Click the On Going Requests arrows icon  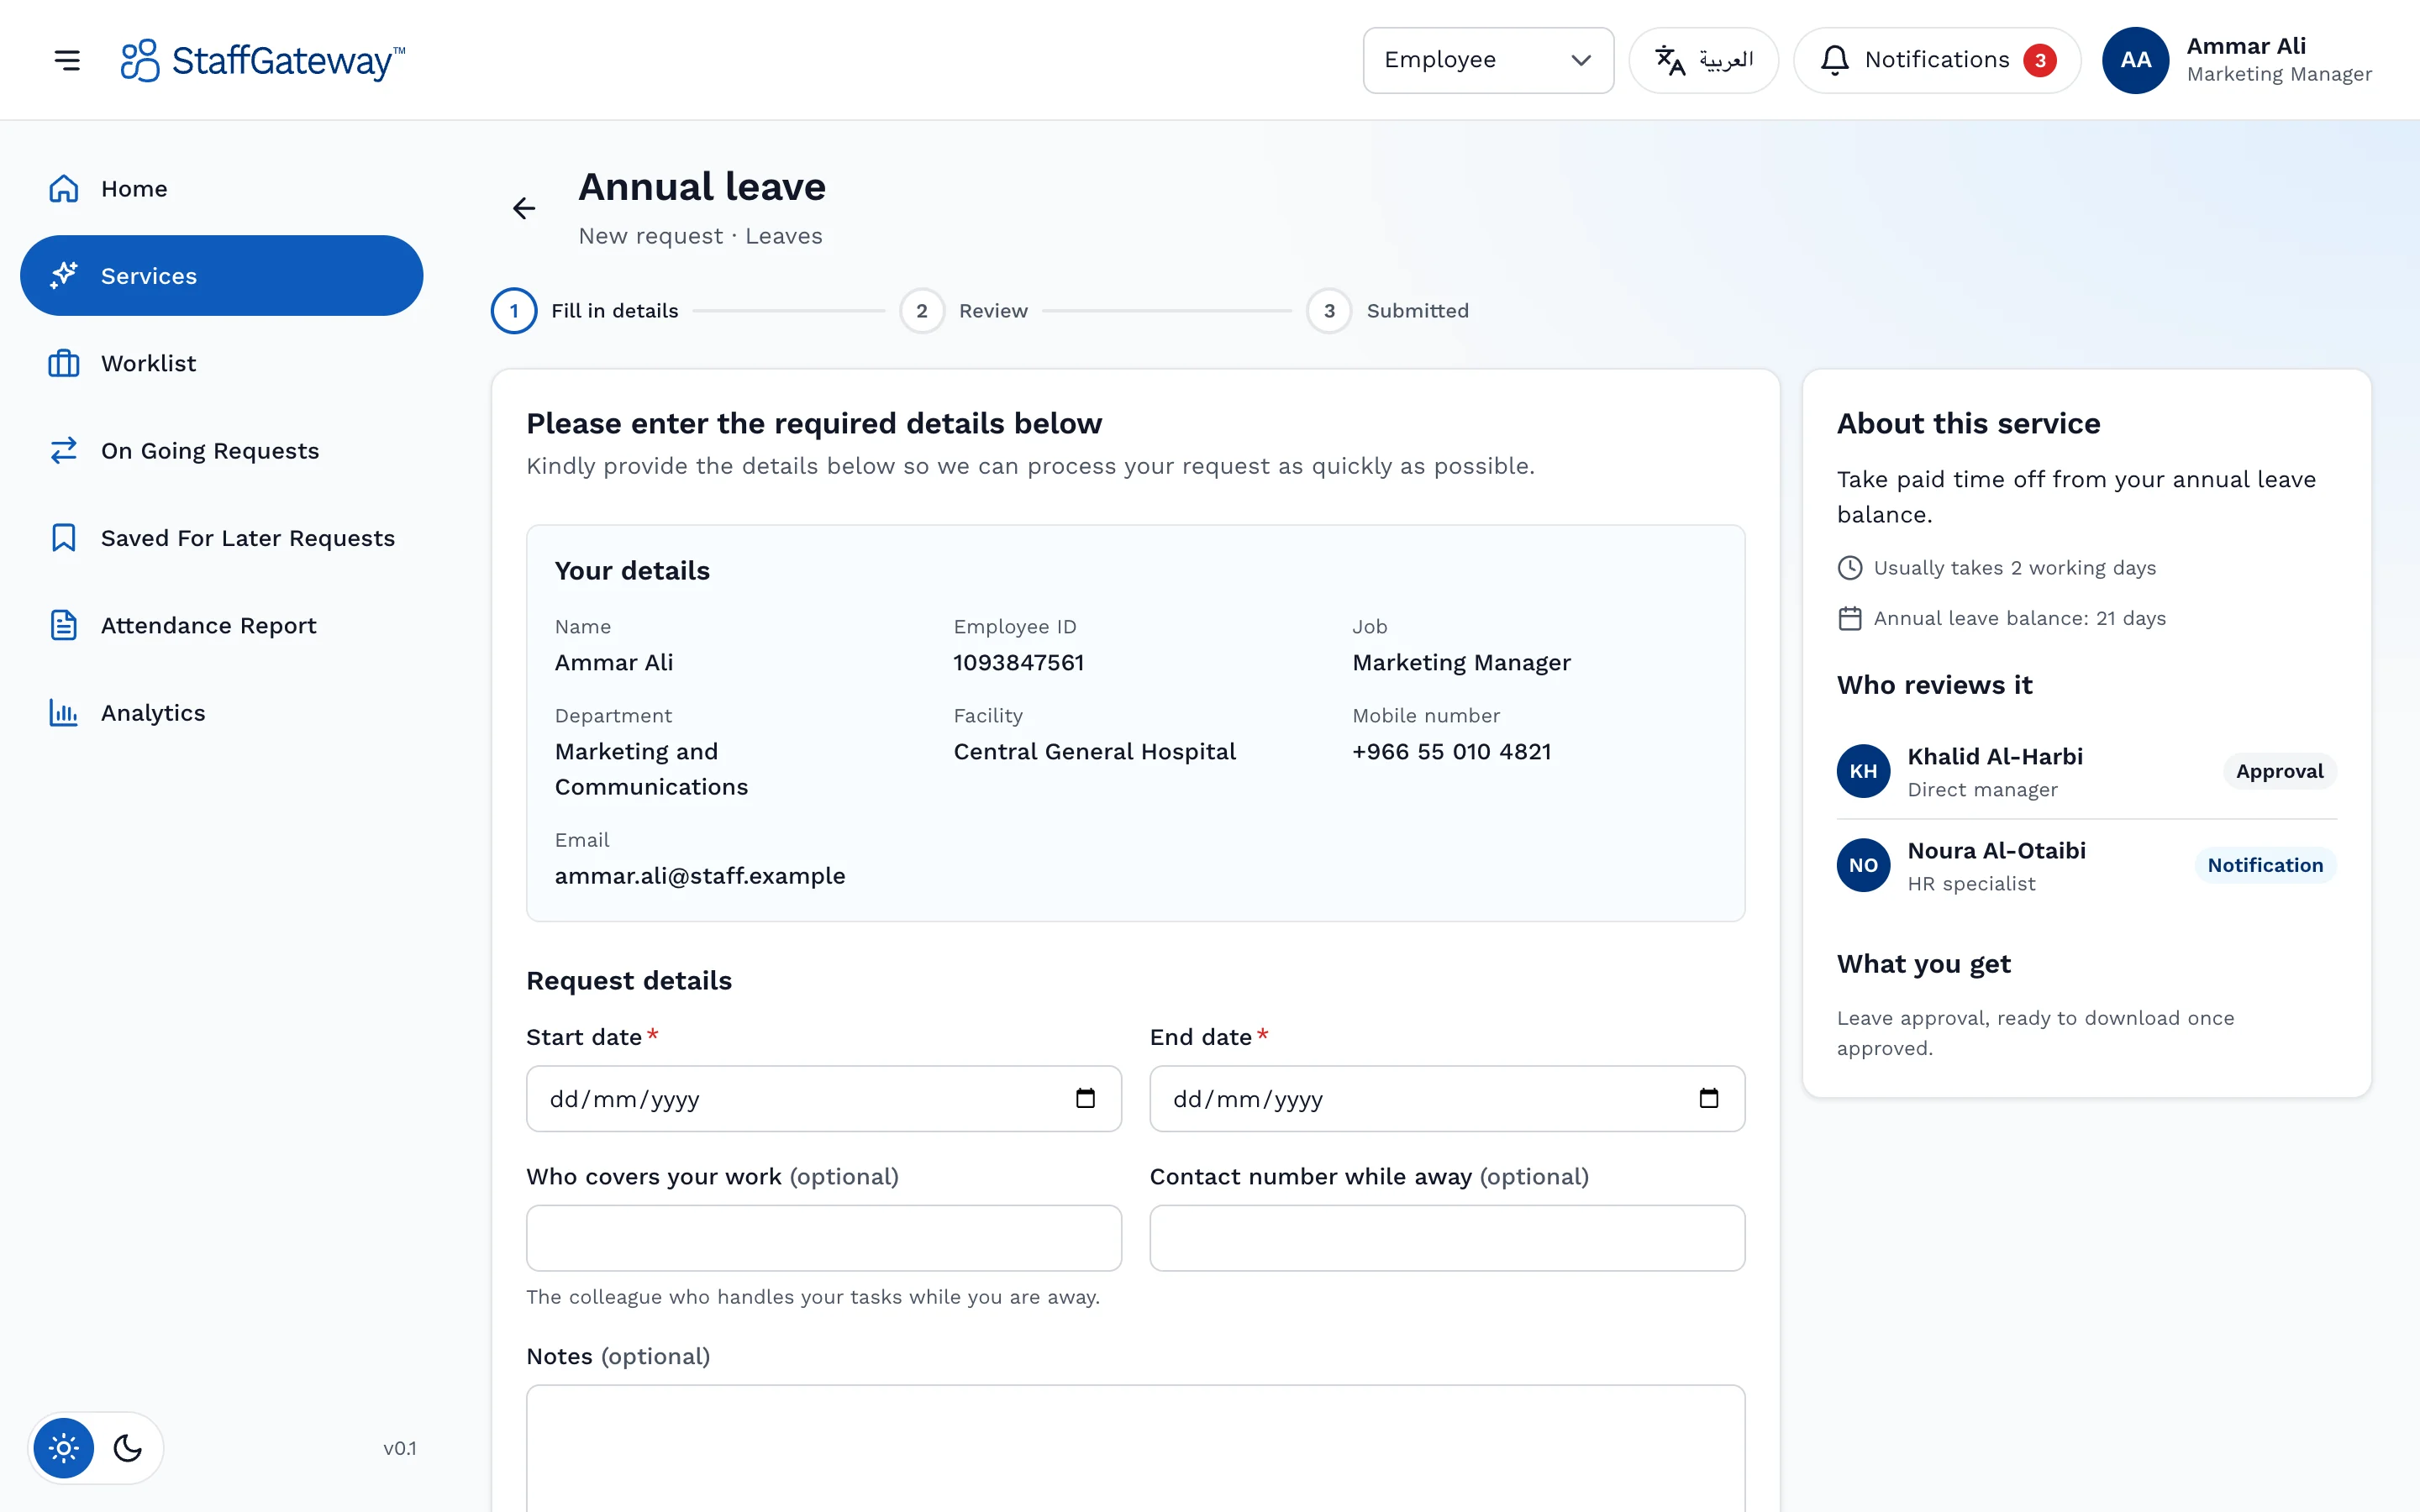click(64, 451)
